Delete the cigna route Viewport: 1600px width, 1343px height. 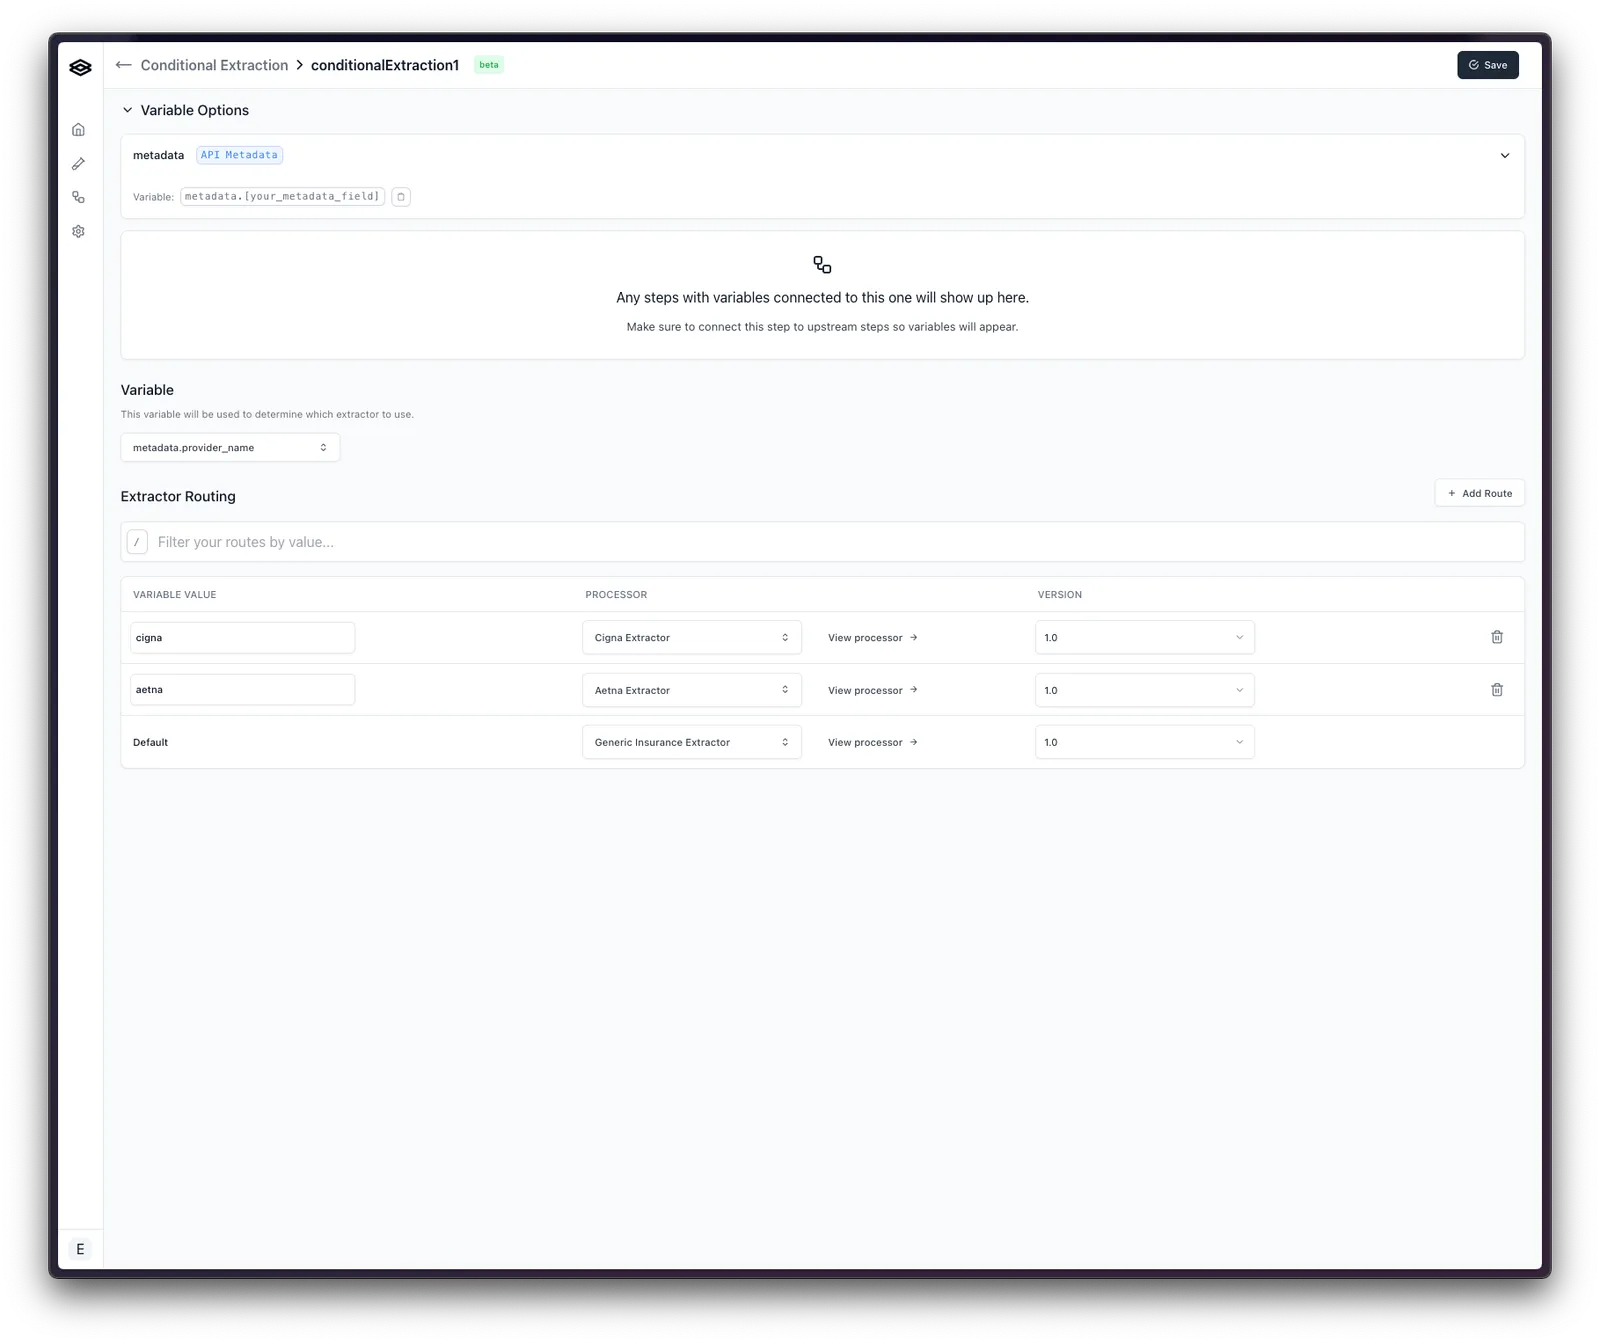click(x=1497, y=637)
